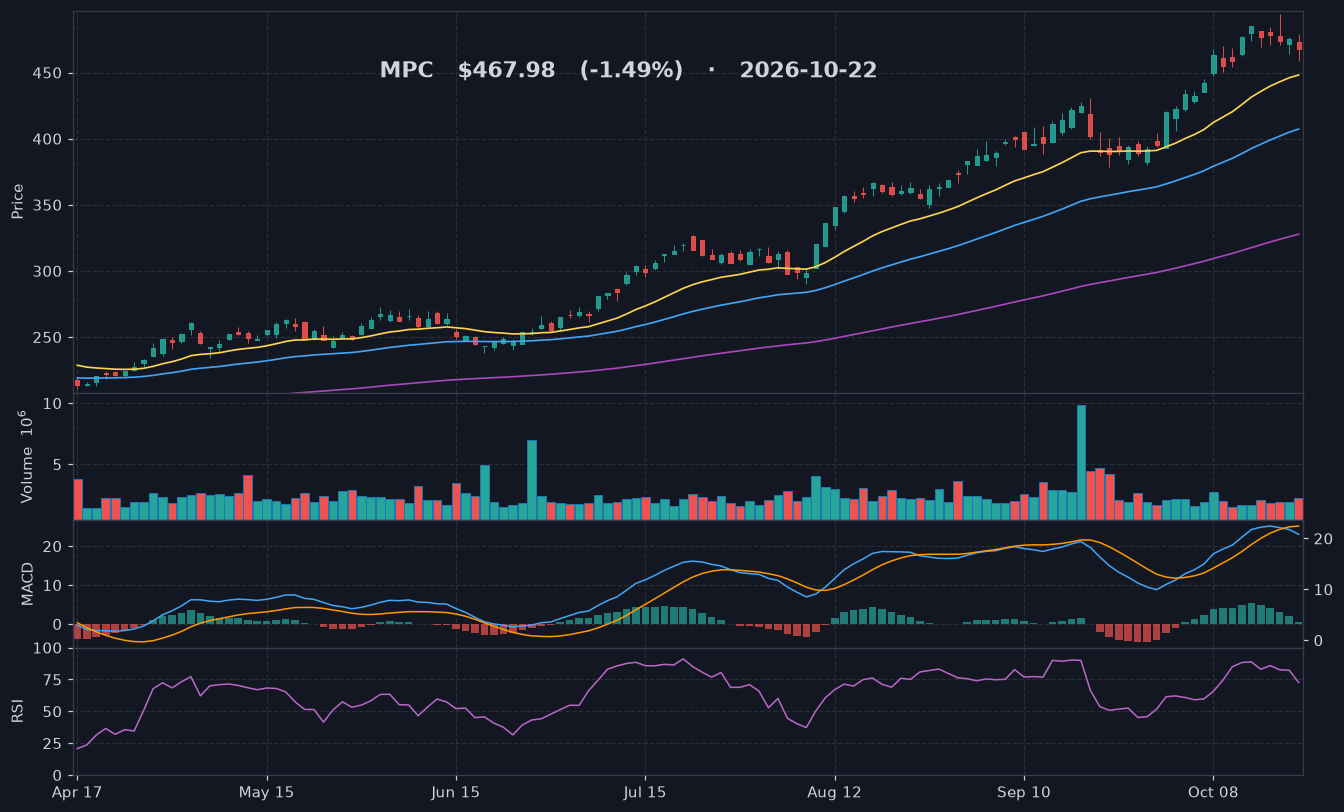1344x812 pixels.
Task: Click the tallest bar in the Volume panel
Action: pyautogui.click(x=1081, y=462)
